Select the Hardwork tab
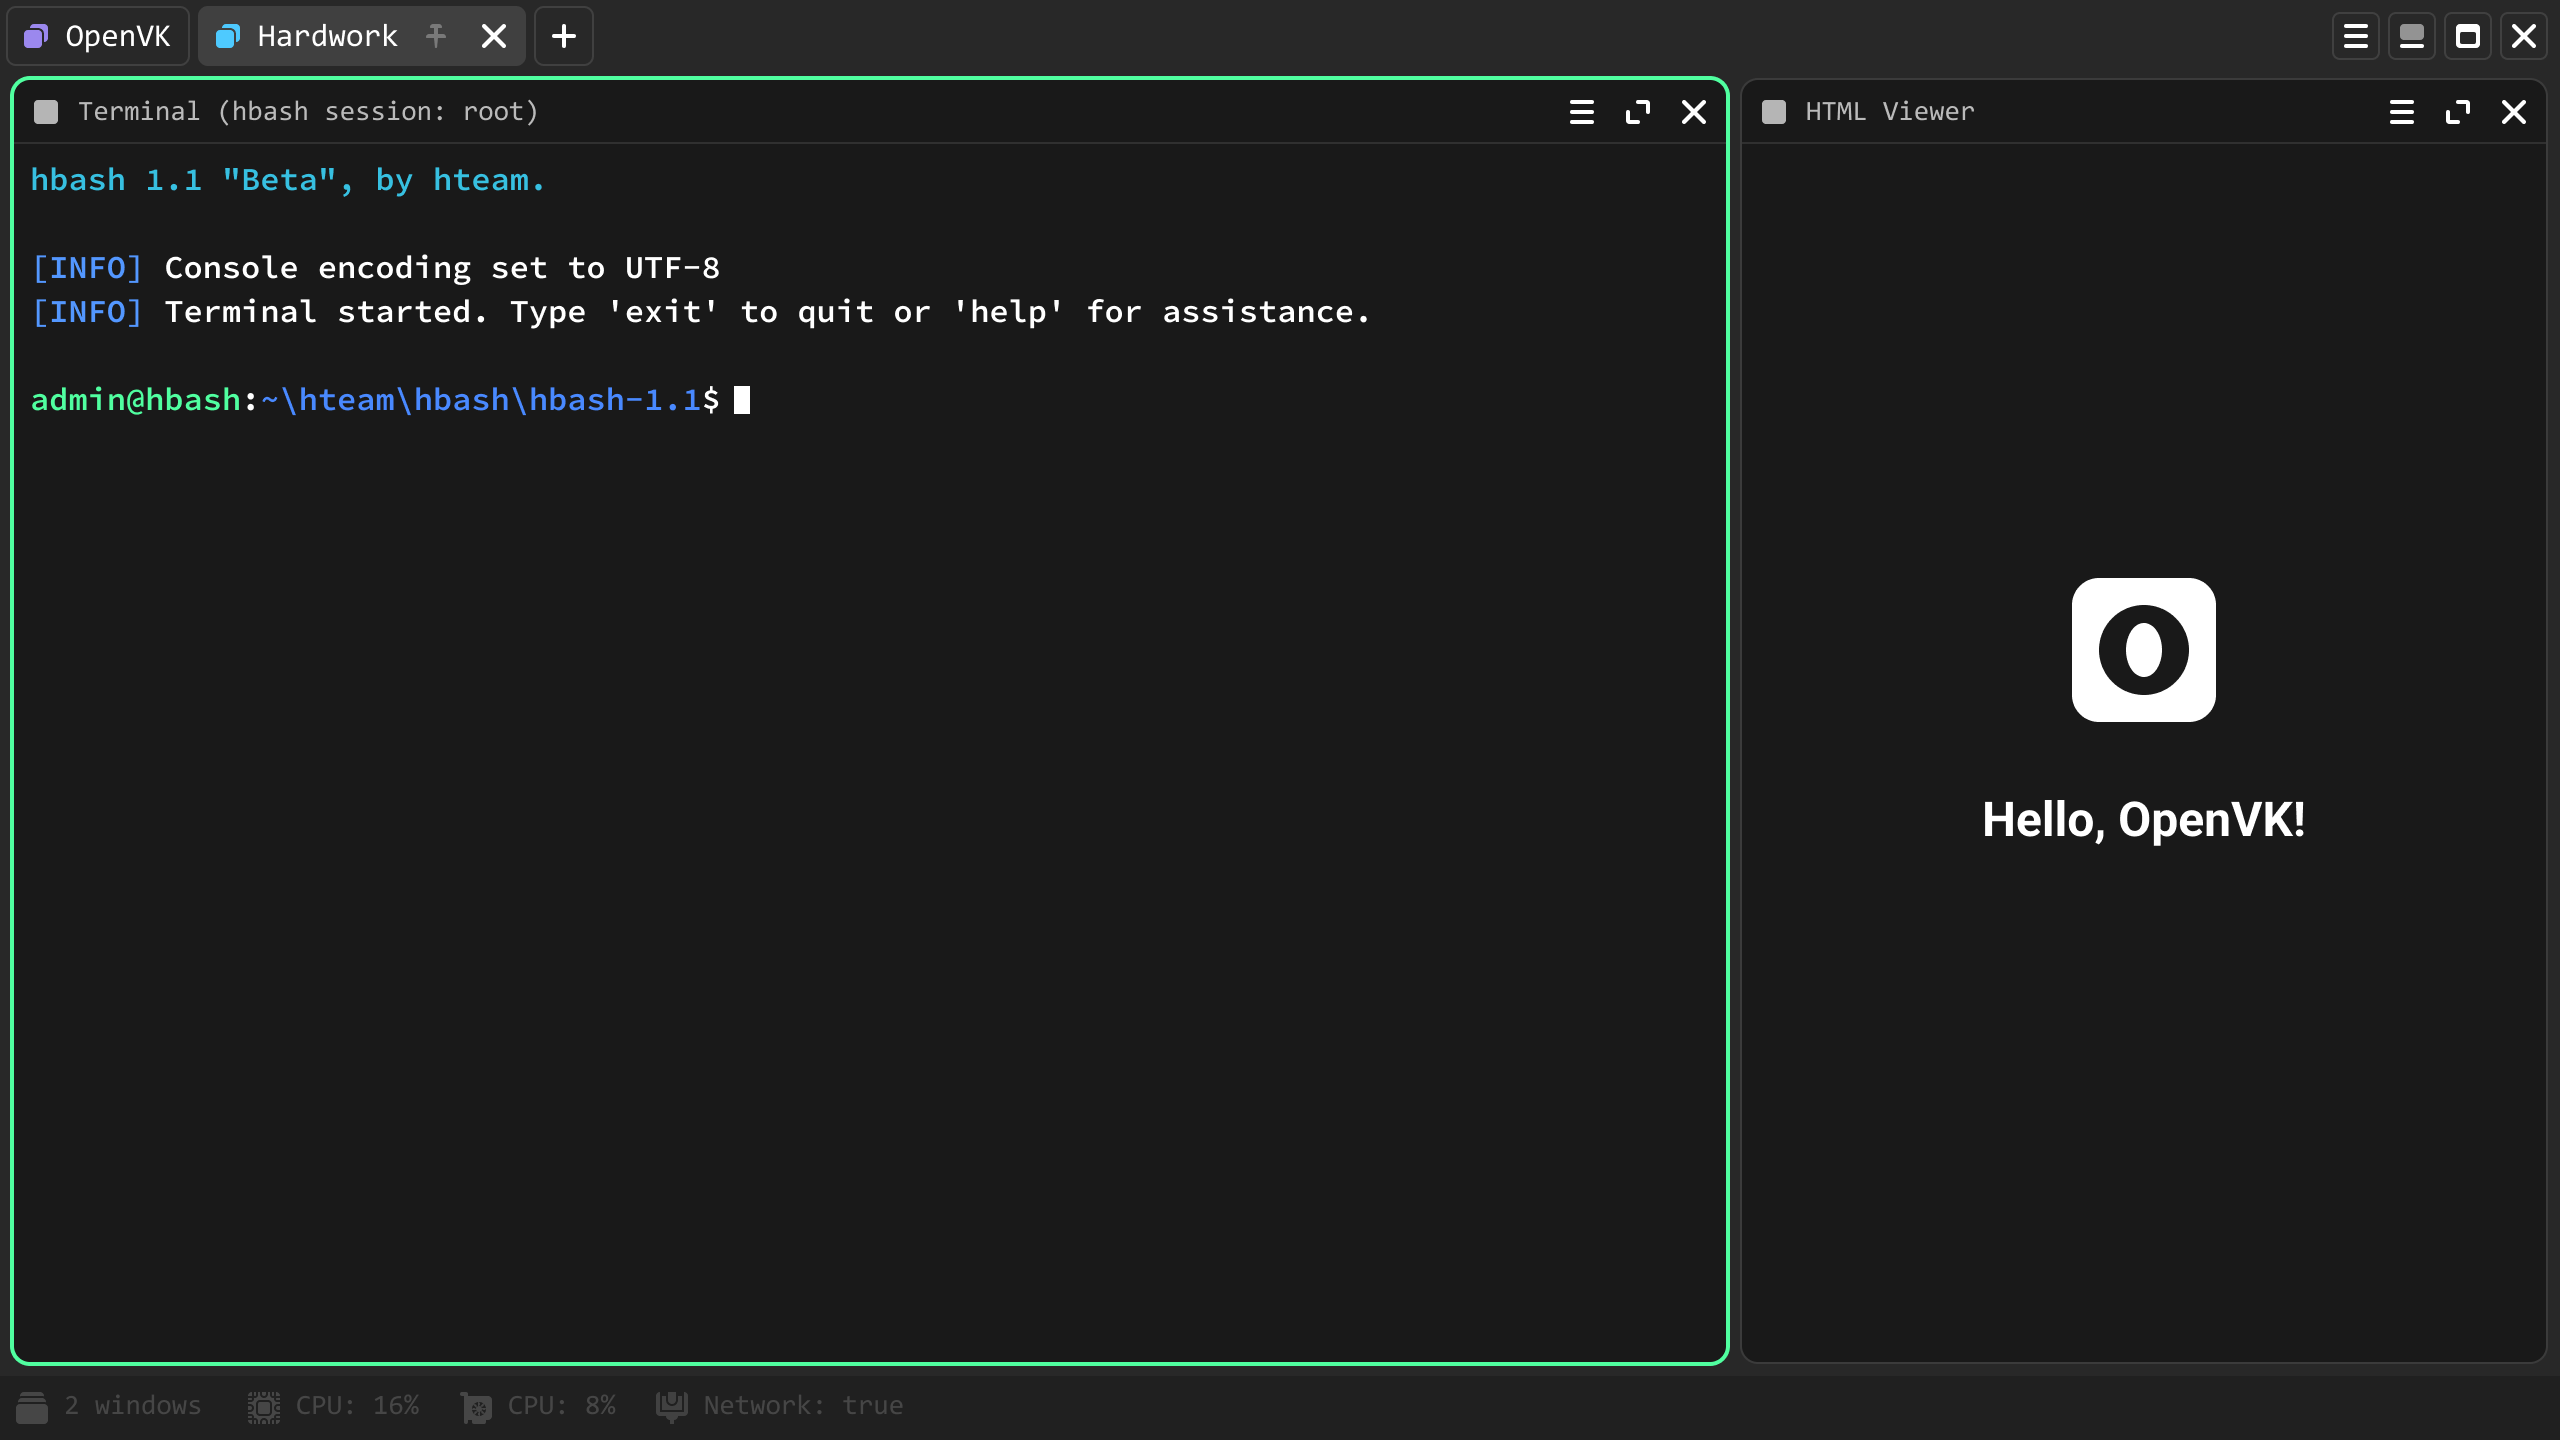The image size is (2560, 1440). [361, 37]
